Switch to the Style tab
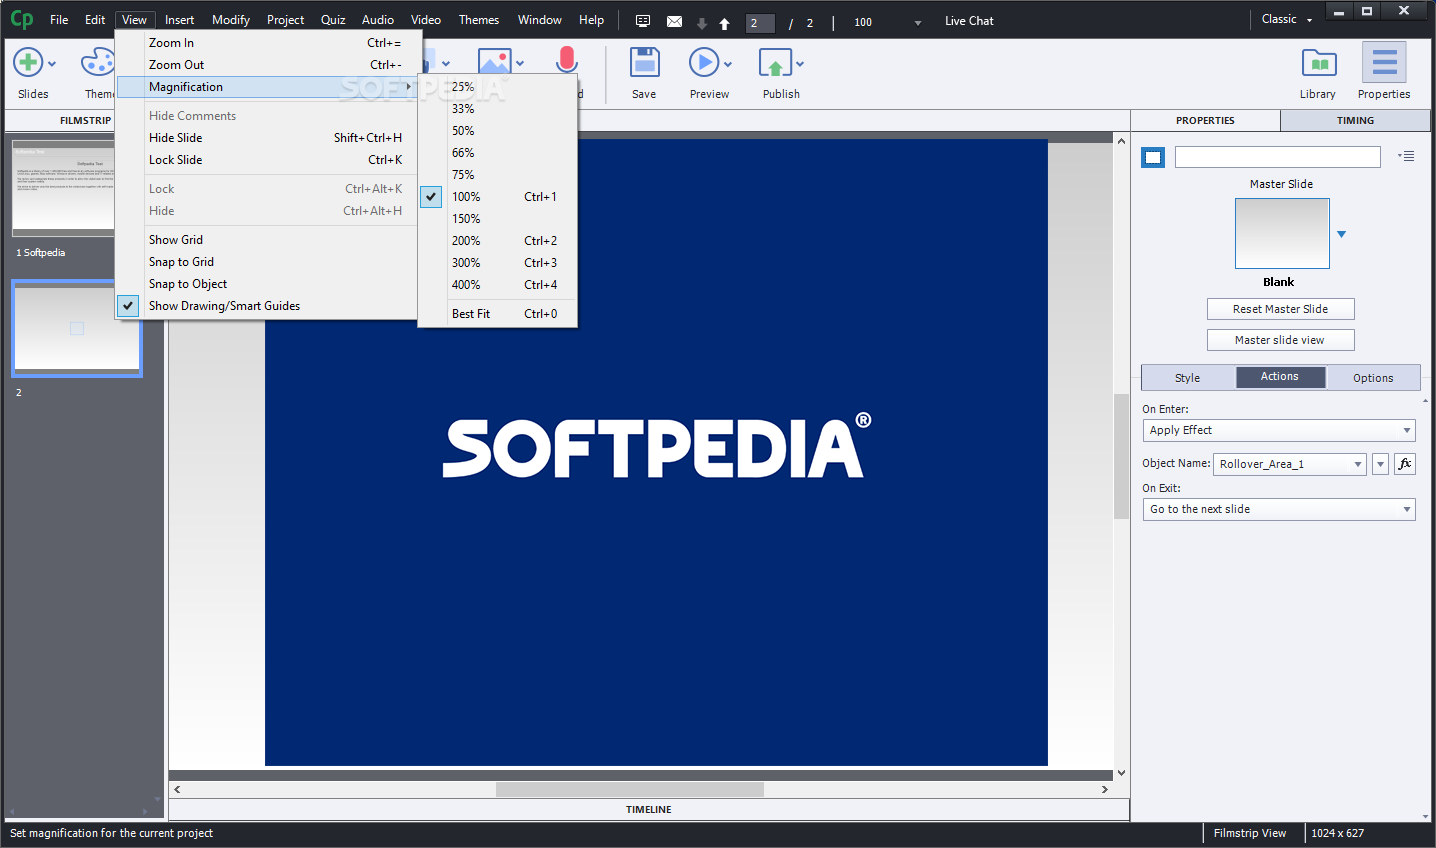Viewport: 1436px width, 848px height. [1188, 378]
